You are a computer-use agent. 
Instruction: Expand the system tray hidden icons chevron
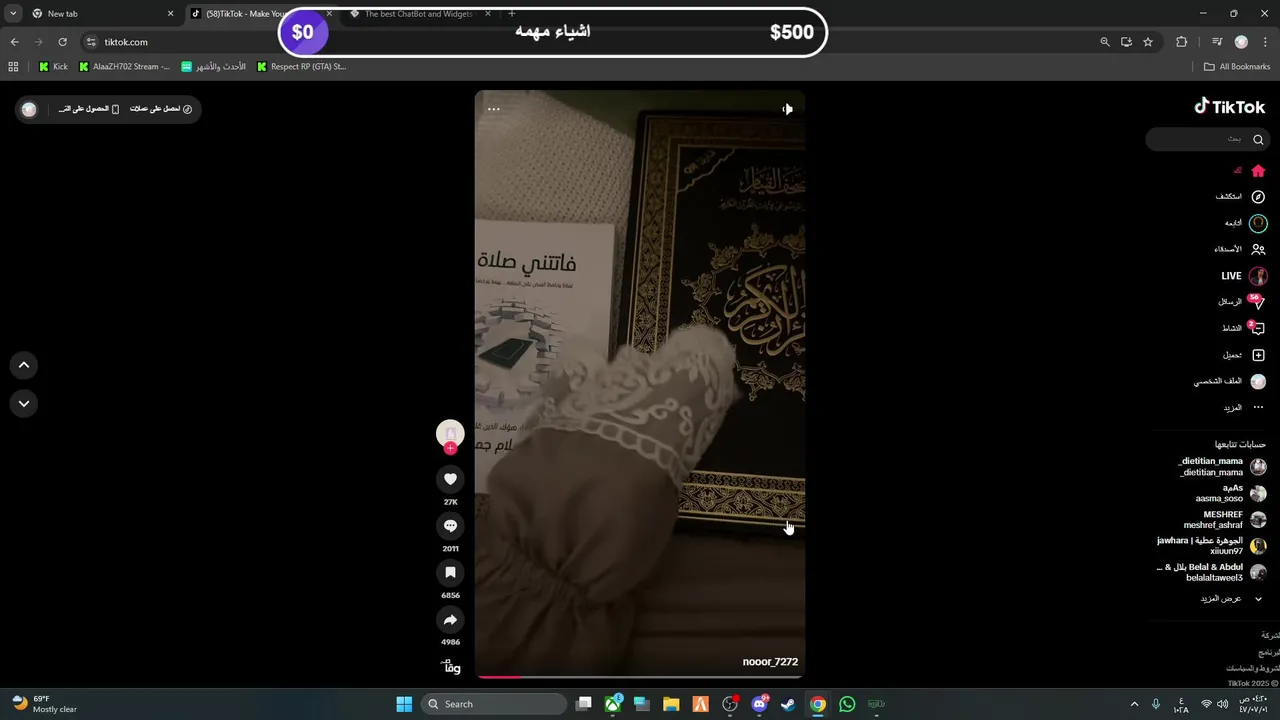click(1134, 704)
